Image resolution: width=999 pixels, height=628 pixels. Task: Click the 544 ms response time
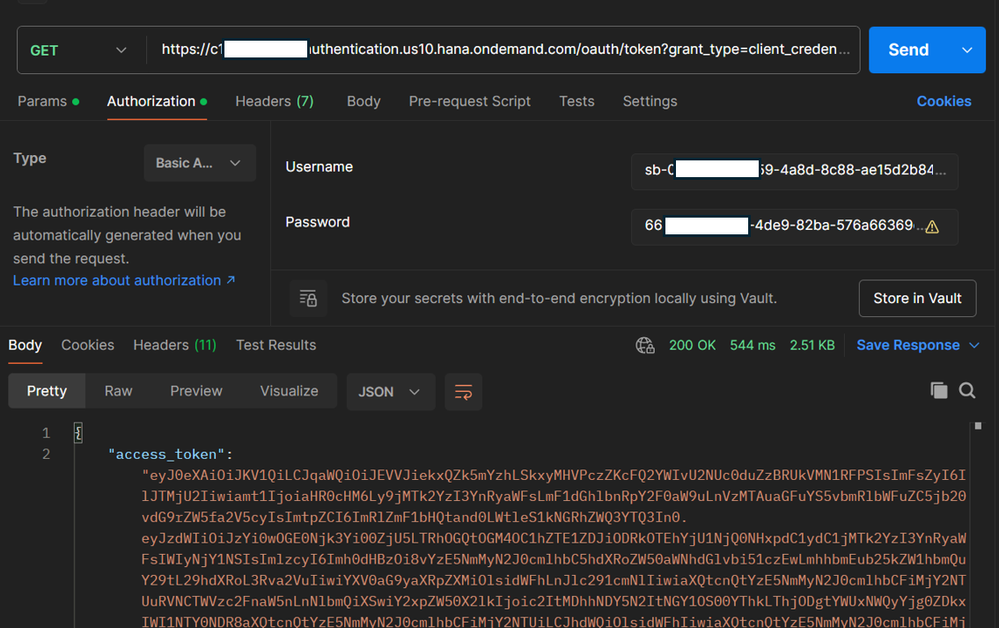[x=752, y=345]
